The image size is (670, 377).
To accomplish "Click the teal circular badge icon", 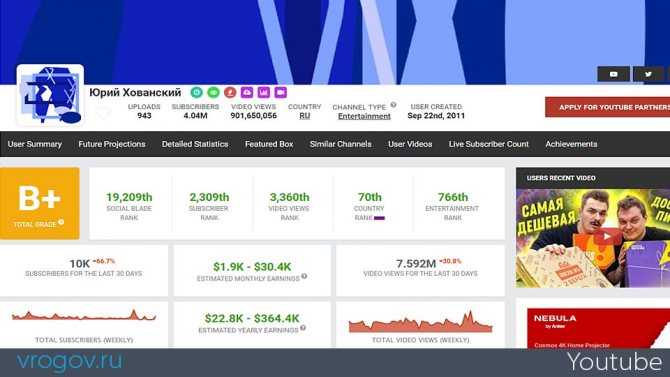I will tap(197, 92).
